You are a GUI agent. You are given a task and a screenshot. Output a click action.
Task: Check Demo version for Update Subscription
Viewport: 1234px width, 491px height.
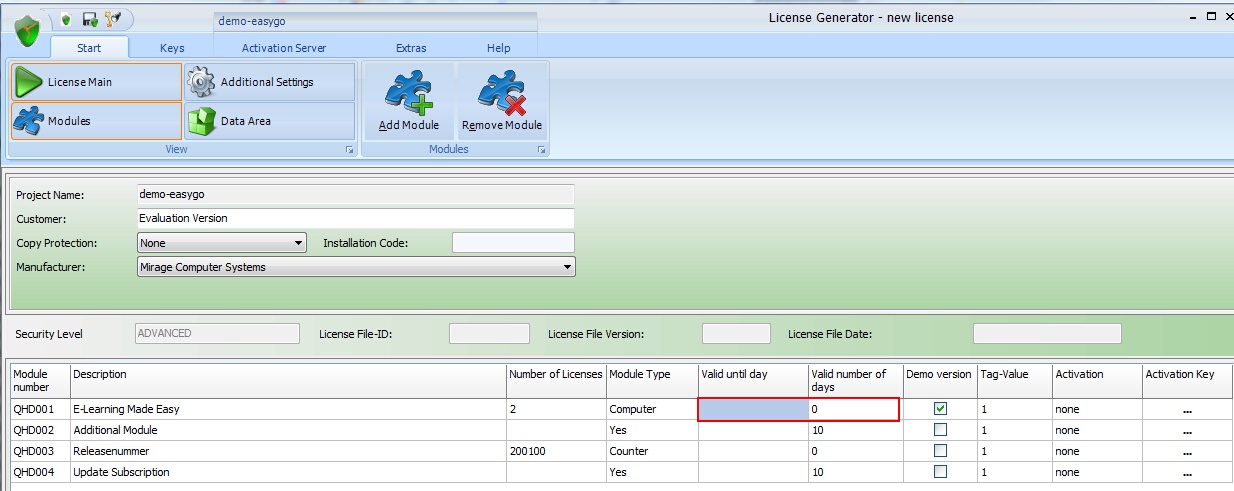click(940, 472)
